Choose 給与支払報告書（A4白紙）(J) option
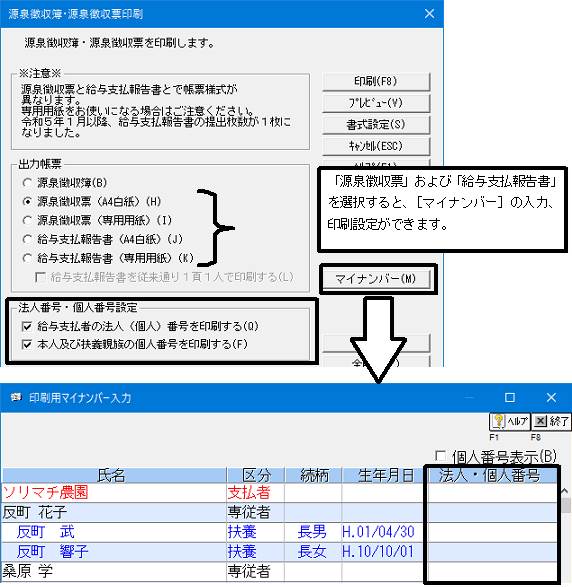Viewport: 572px width, 587px height. (27, 239)
